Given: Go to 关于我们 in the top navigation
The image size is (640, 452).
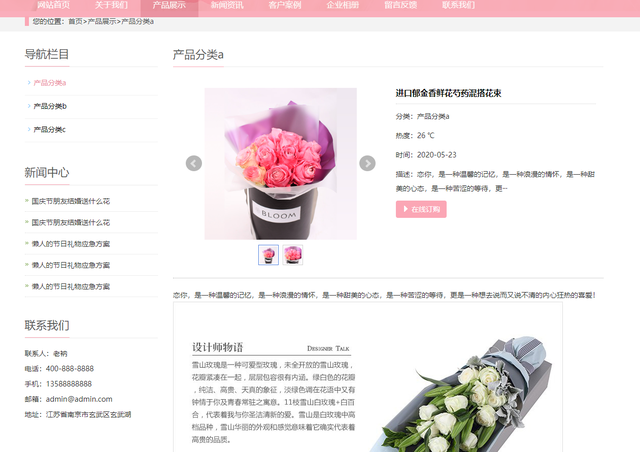Looking at the screenshot, I should (x=111, y=5).
